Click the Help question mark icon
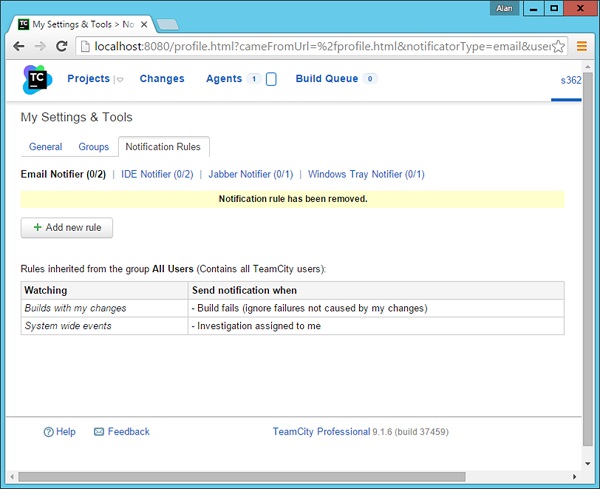 click(48, 432)
